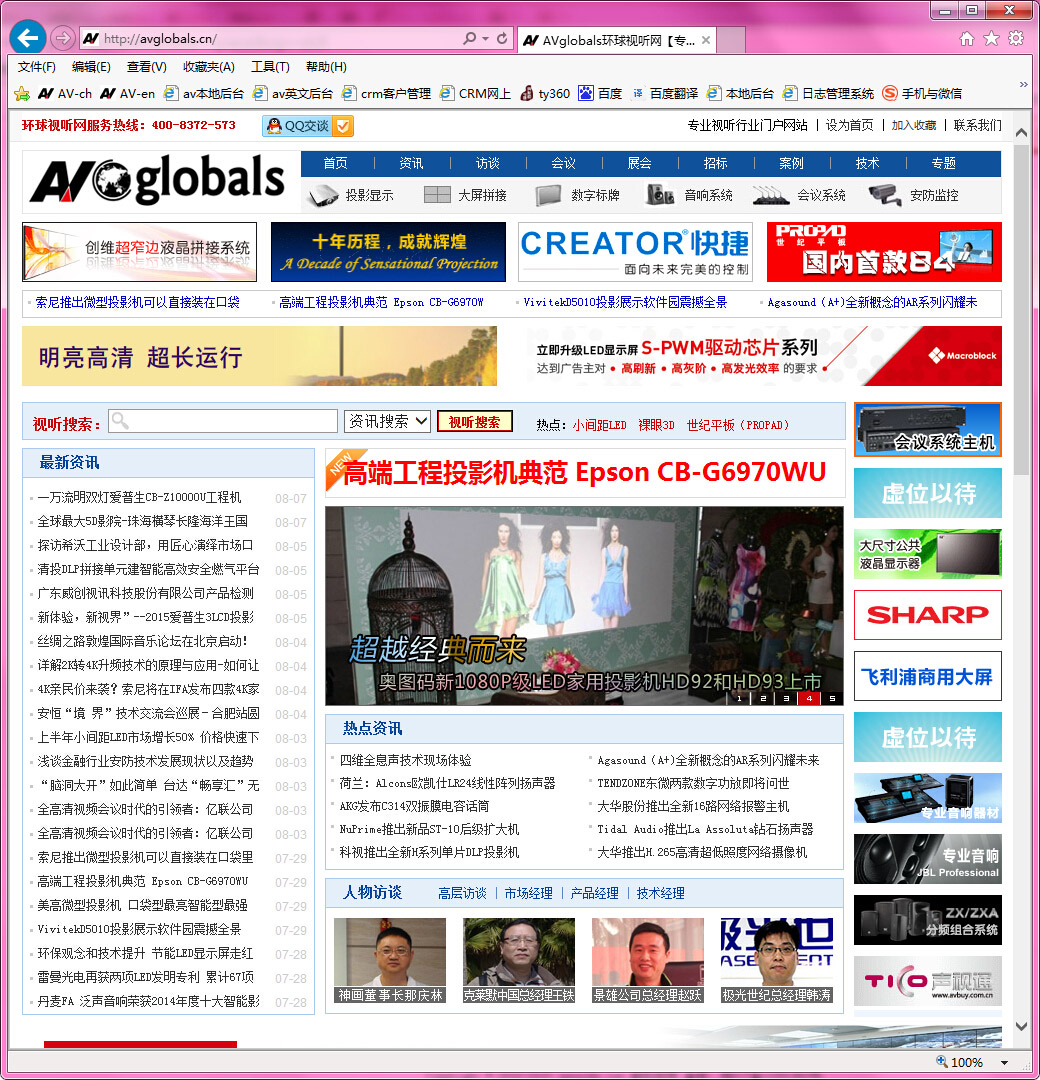This screenshot has height=1080, width=1040.
Task: Open the AV-en bookmark
Action: pos(127,93)
